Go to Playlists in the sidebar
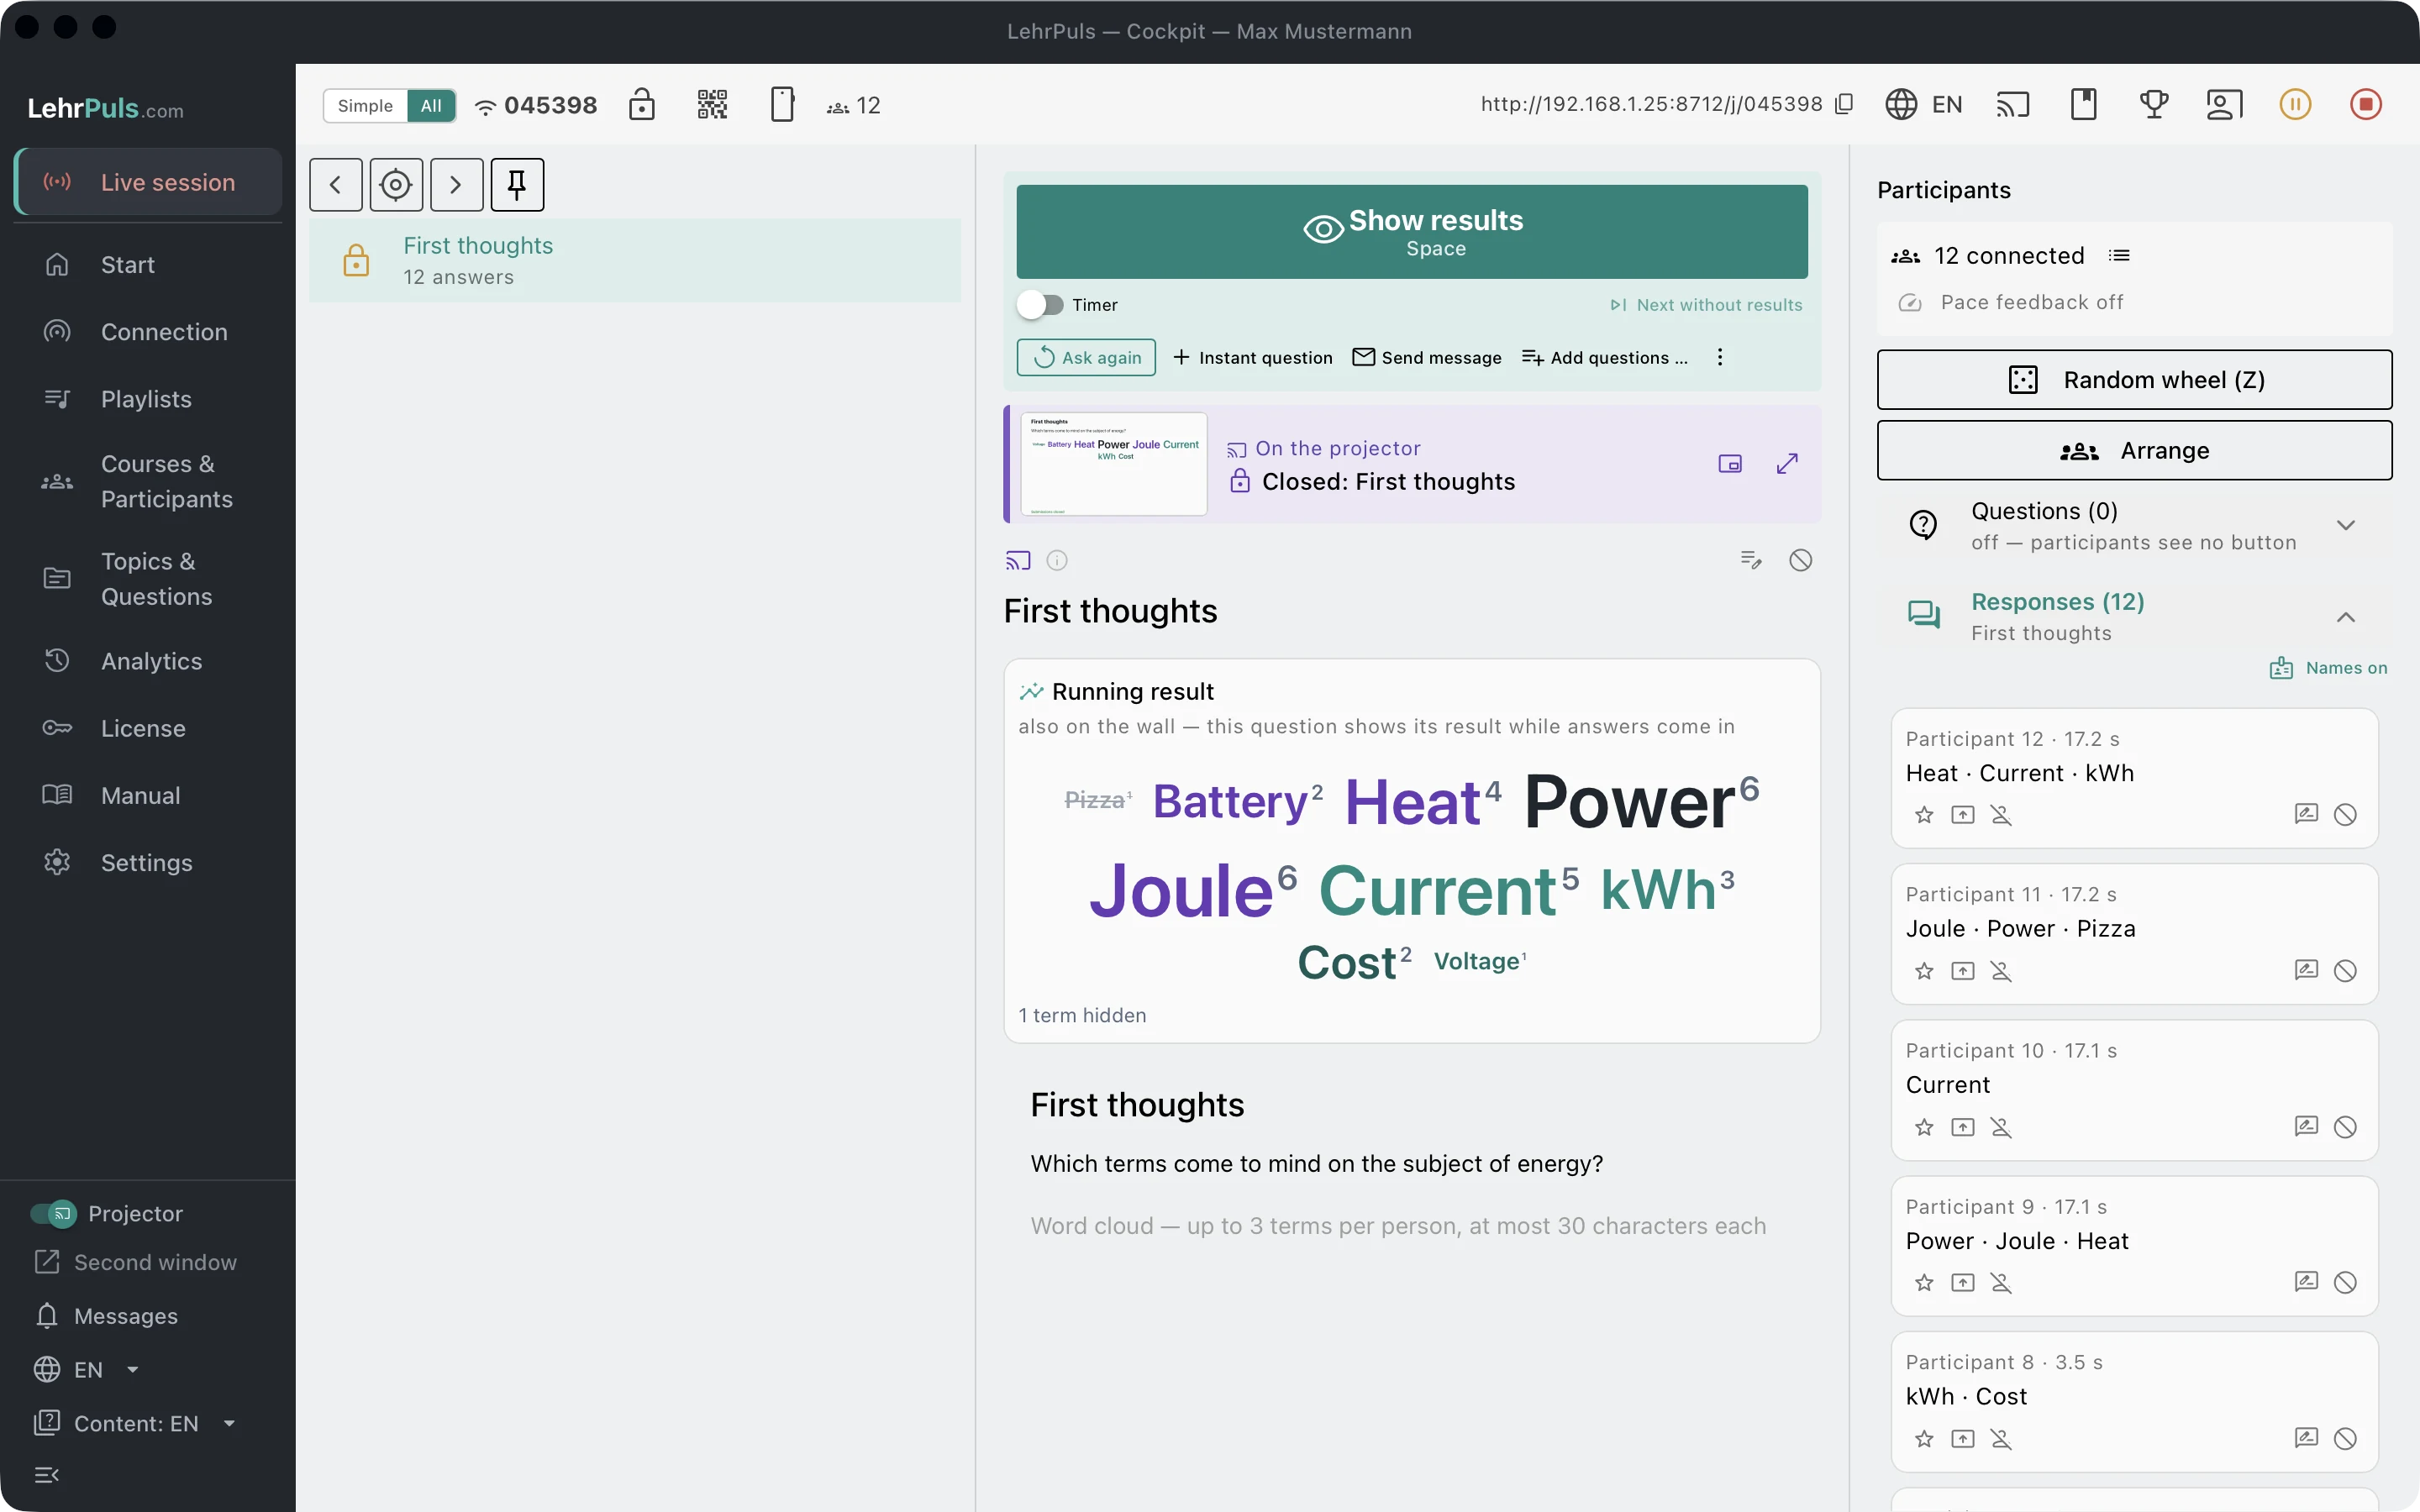2420x1512 pixels. tap(148, 399)
